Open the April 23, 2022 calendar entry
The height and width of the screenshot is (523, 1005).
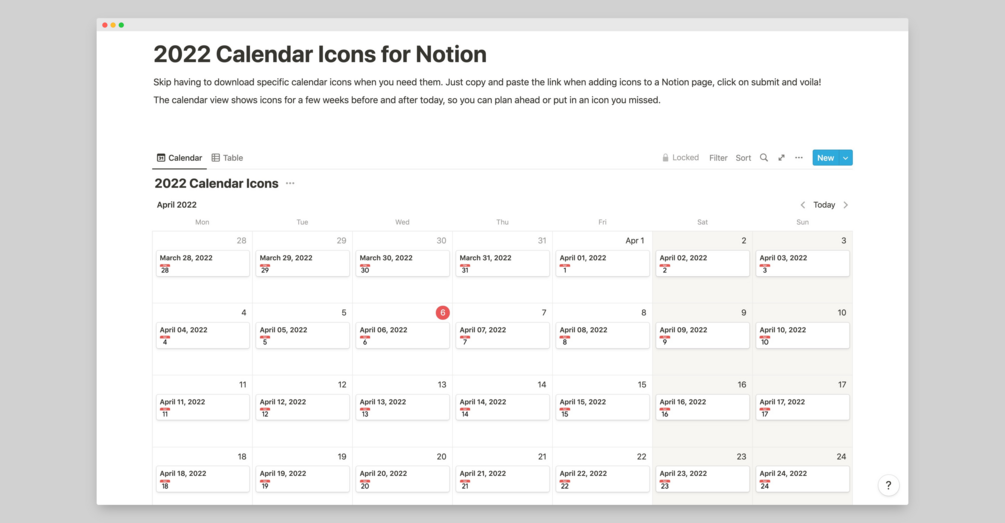702,478
